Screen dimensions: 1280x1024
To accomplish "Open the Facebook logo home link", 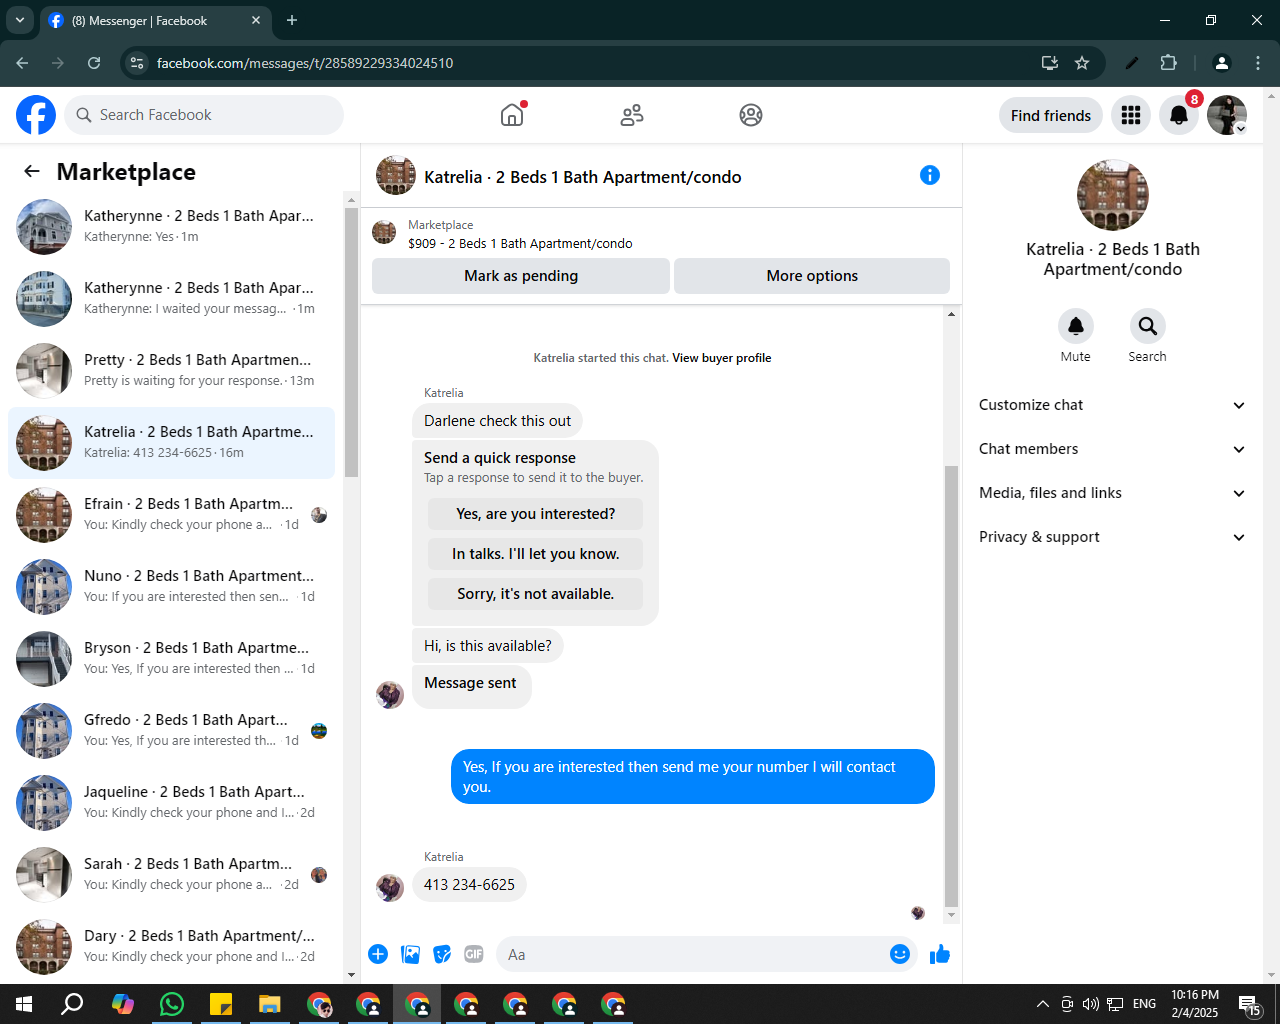I will [36, 115].
